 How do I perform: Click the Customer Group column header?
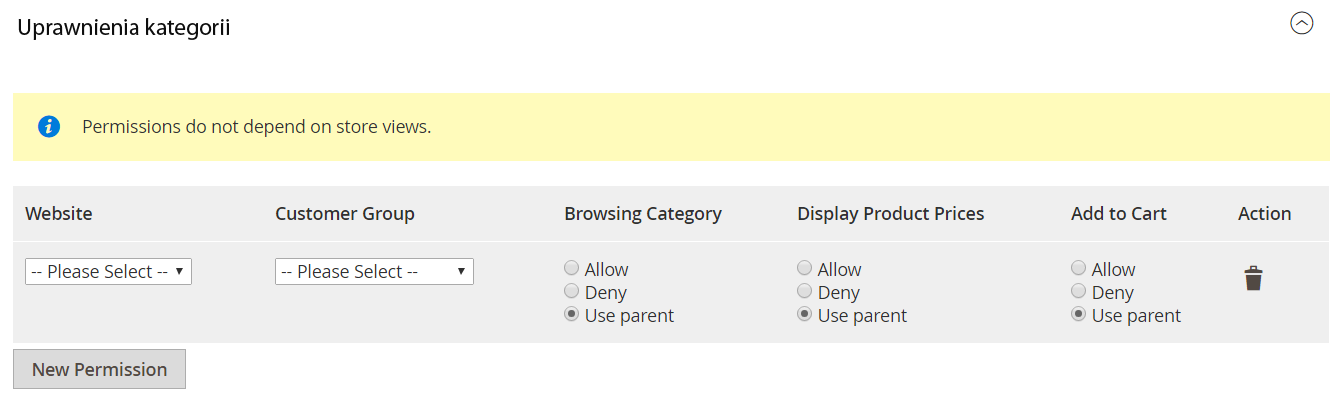tap(345, 213)
